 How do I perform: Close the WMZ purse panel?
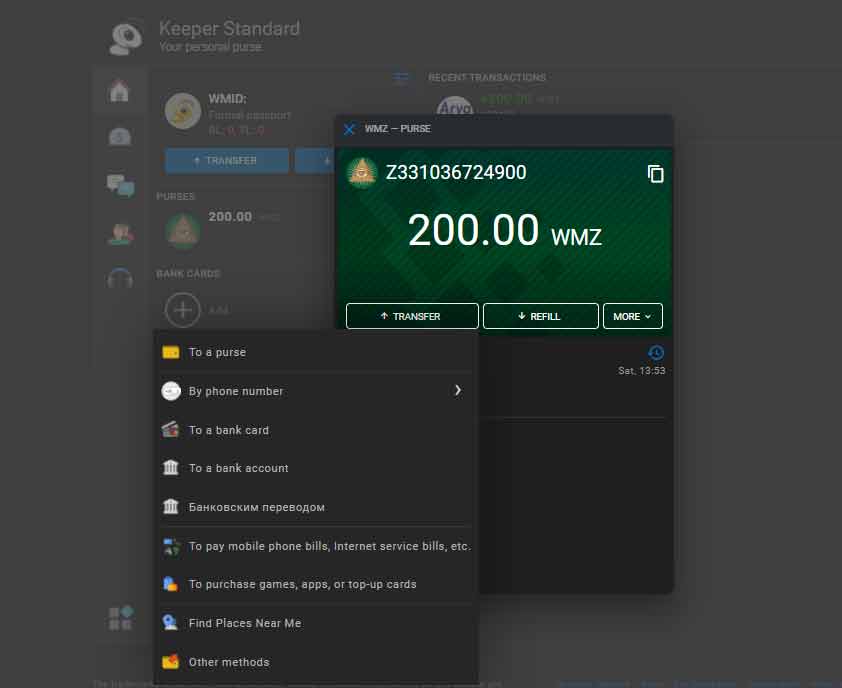click(349, 129)
